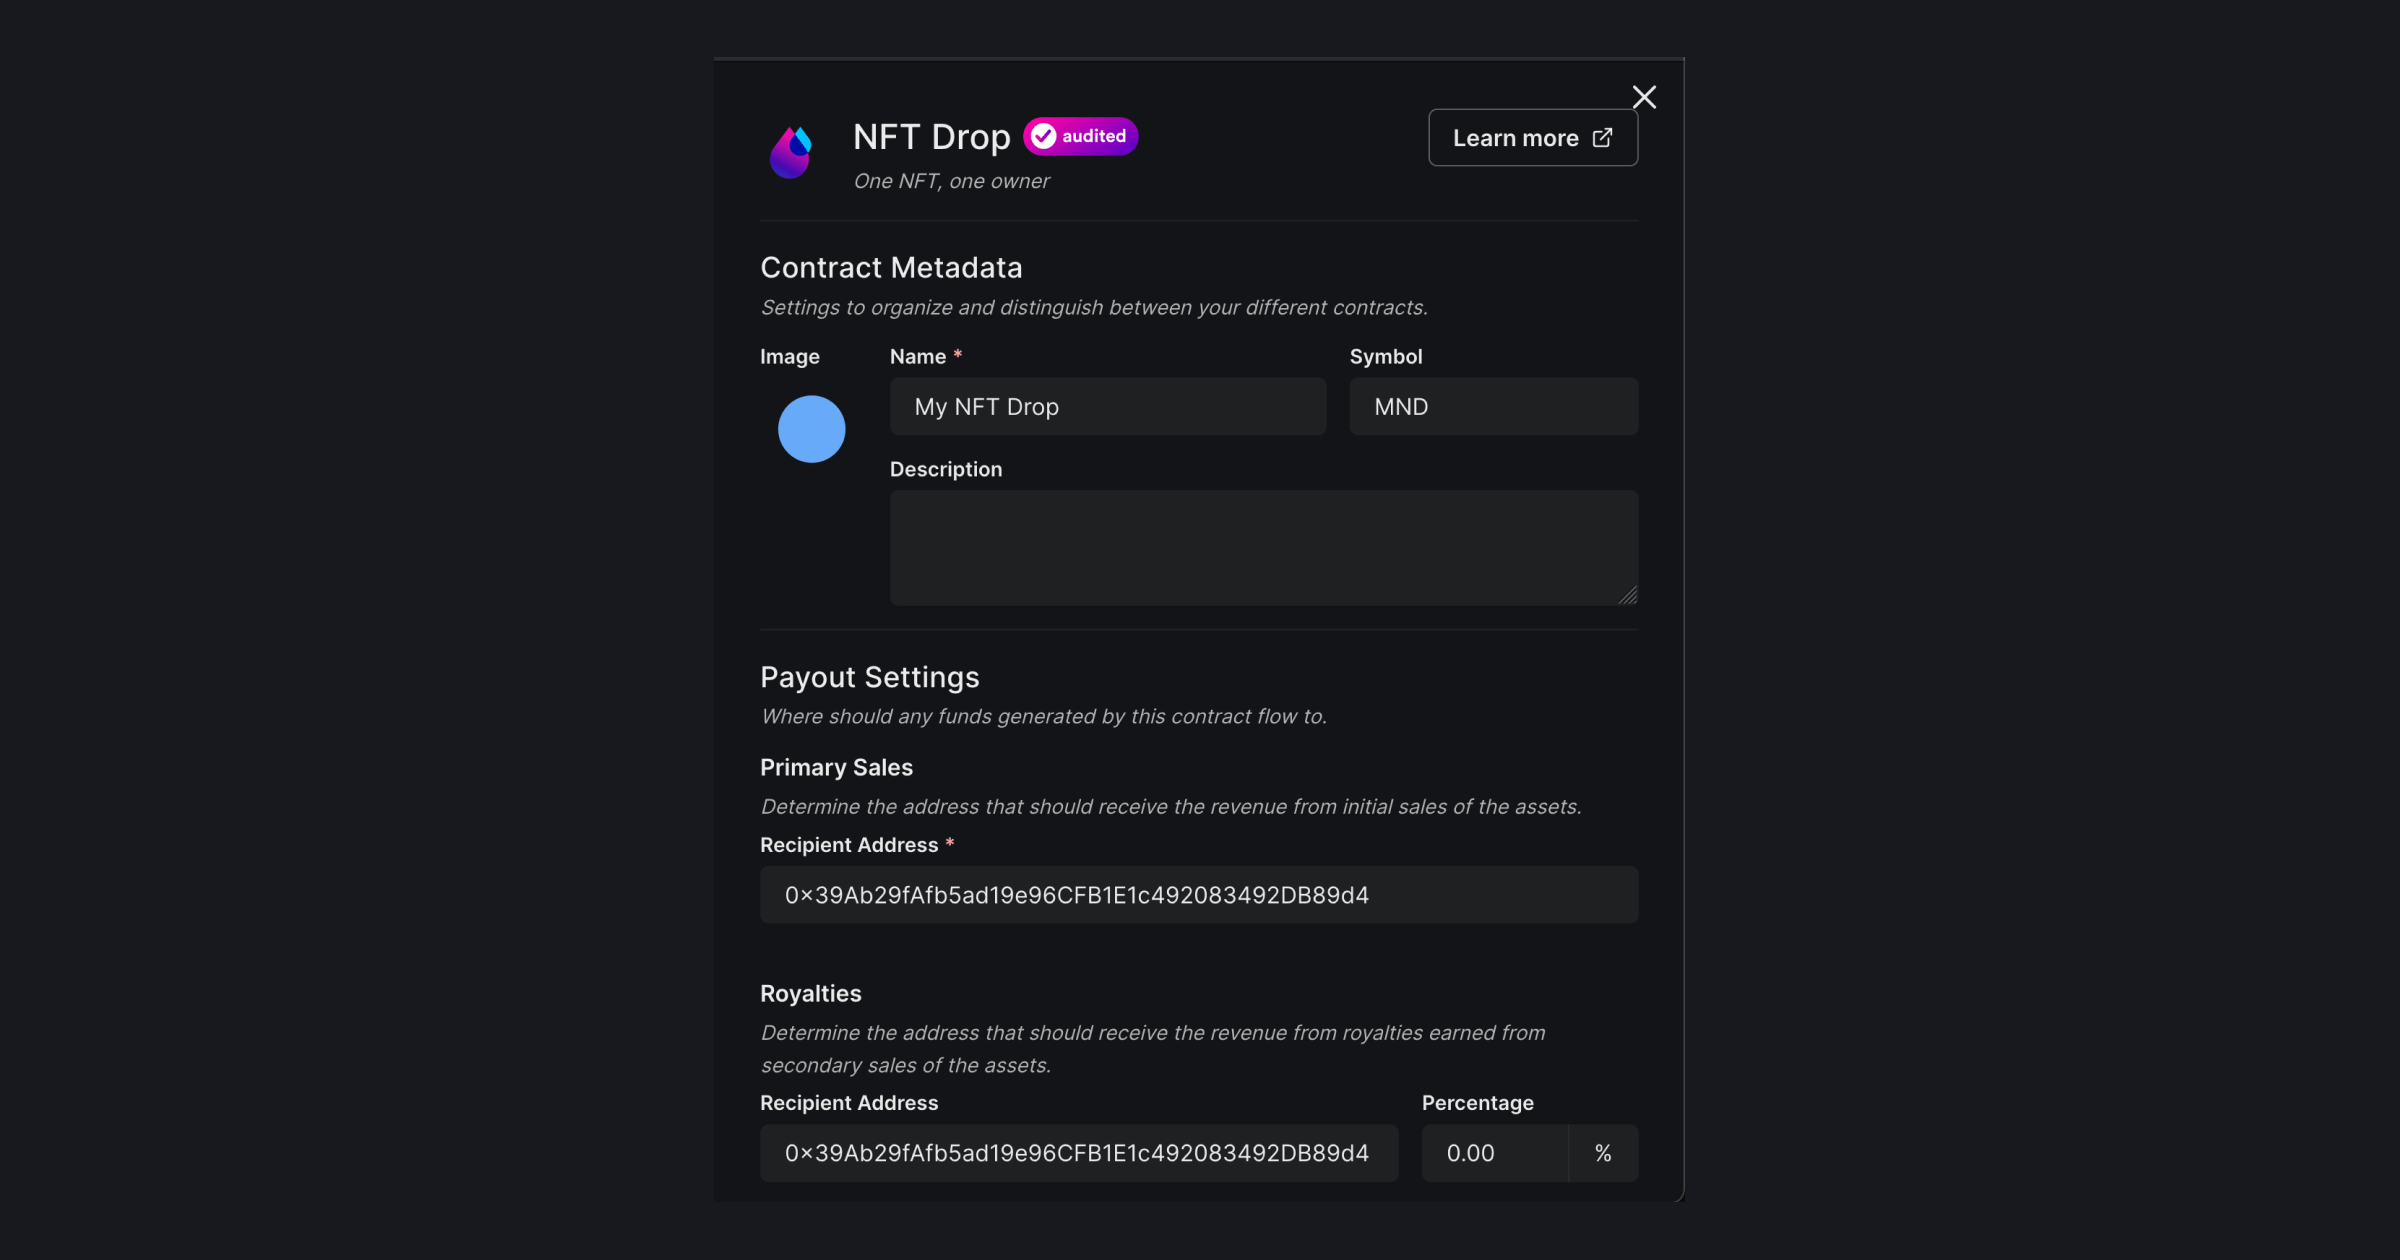The height and width of the screenshot is (1260, 2400).
Task: Click the Primary Sales section header
Action: pos(838,766)
